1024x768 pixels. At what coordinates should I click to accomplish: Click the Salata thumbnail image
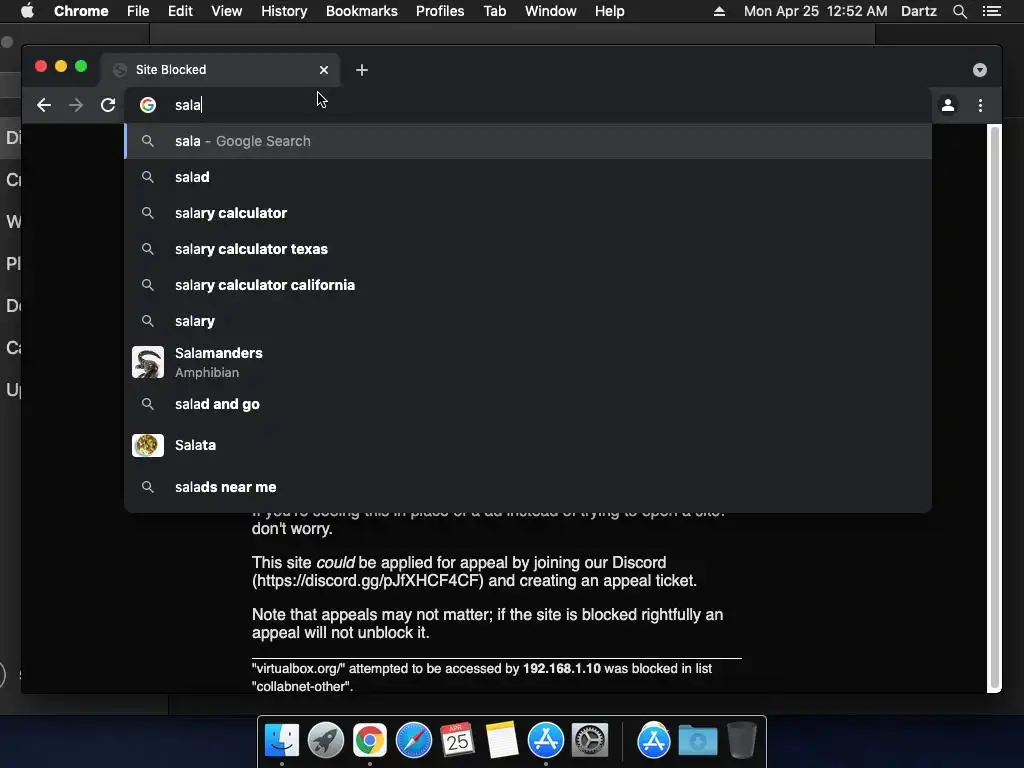148,445
